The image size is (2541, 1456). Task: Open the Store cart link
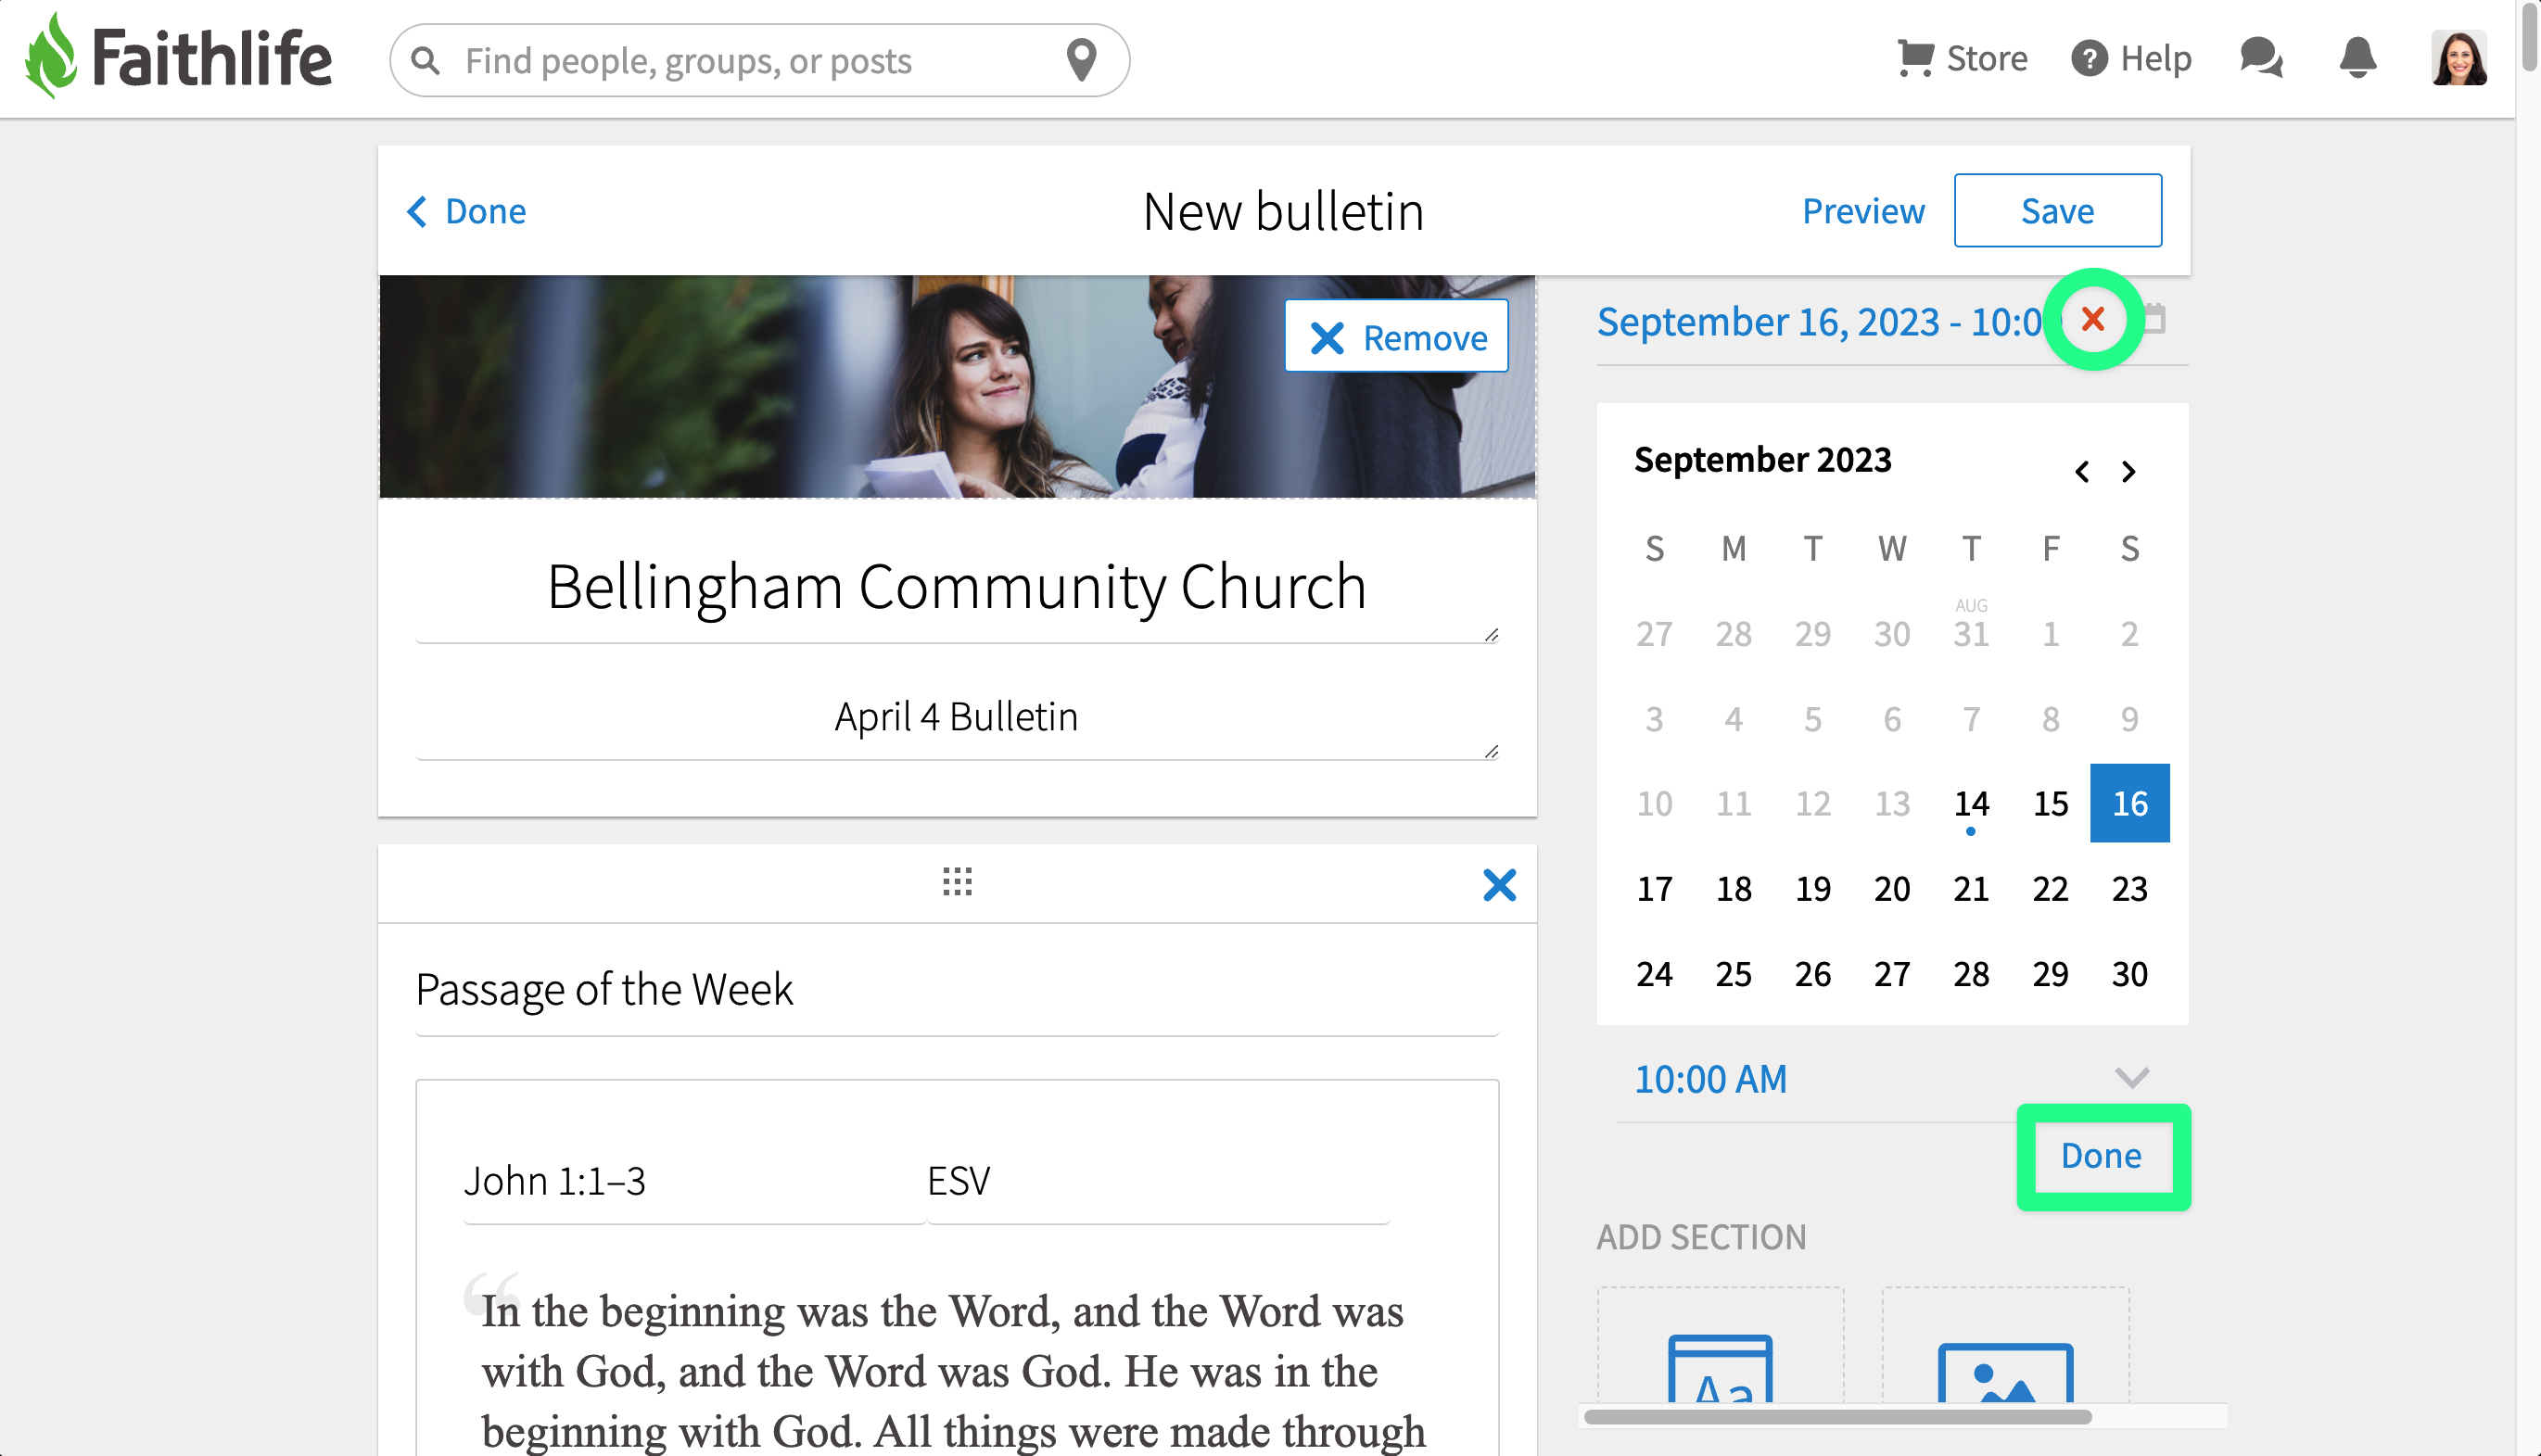[1962, 58]
